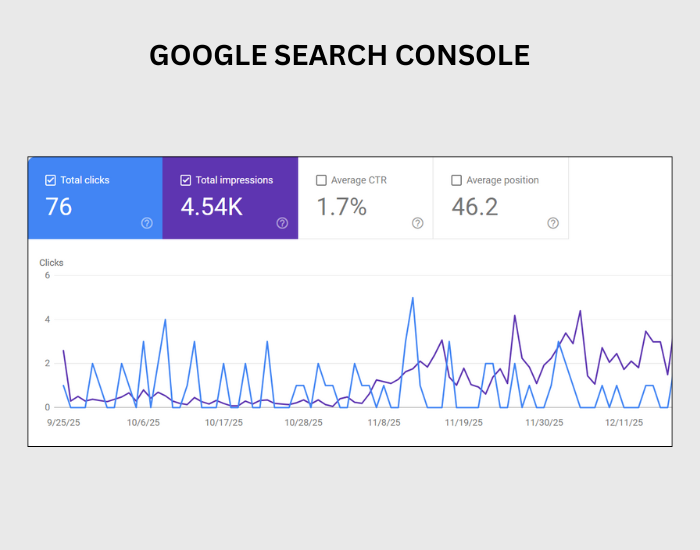Click help icon on Average position card

(x=553, y=223)
